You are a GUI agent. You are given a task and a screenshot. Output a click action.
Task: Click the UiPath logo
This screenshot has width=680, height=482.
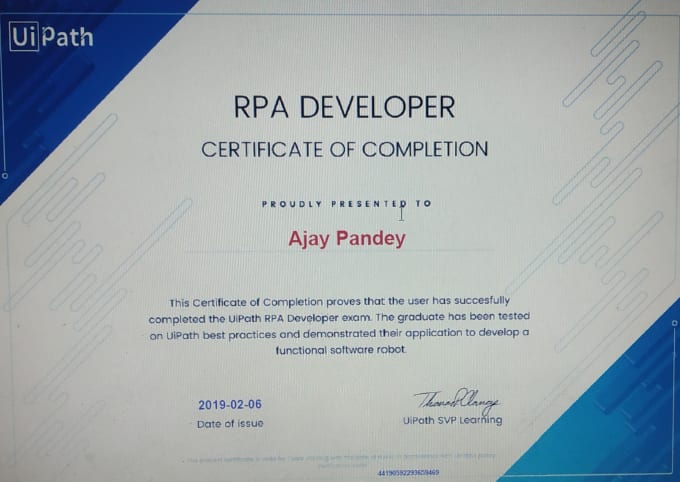(51, 37)
